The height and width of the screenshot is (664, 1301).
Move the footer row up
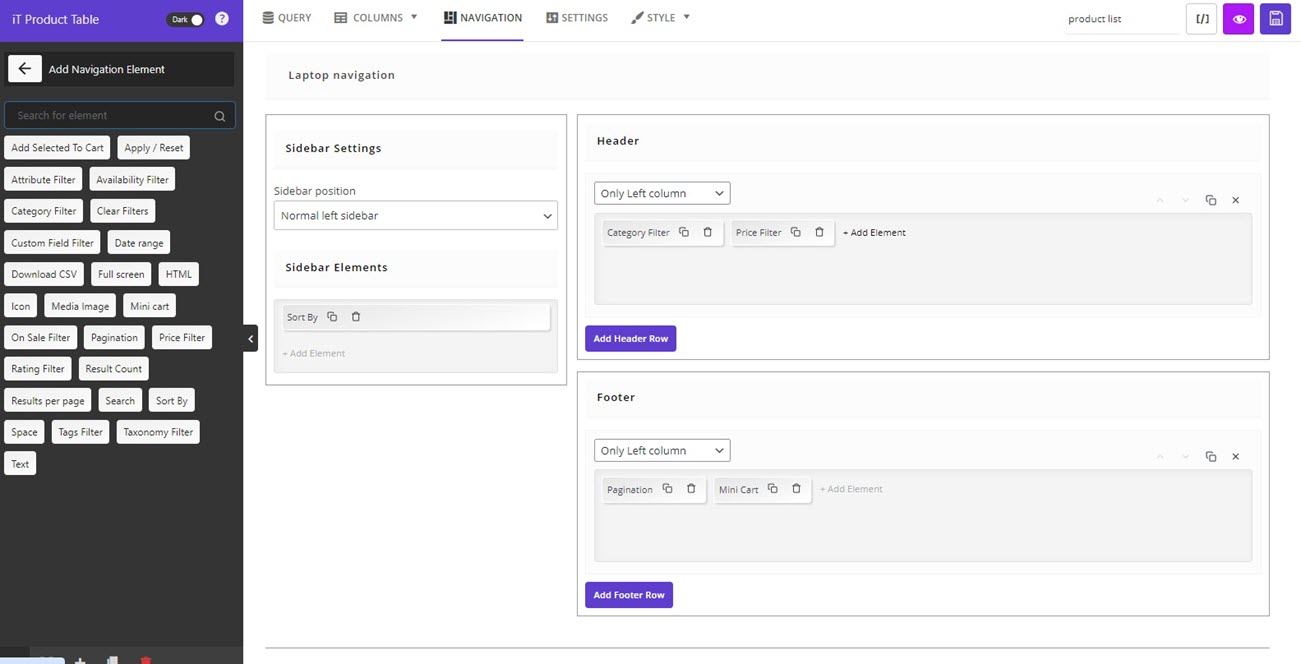coord(1160,456)
